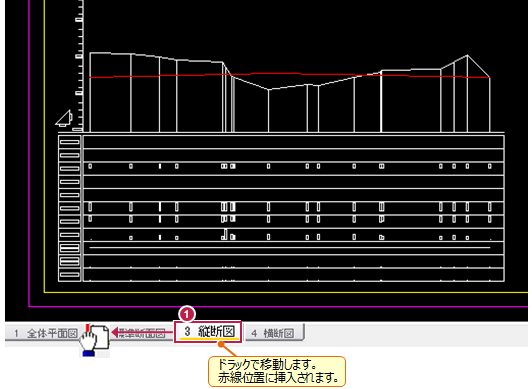Click the hand cursor page-drag icon
The width and height of the screenshot is (532, 389).
tap(94, 341)
